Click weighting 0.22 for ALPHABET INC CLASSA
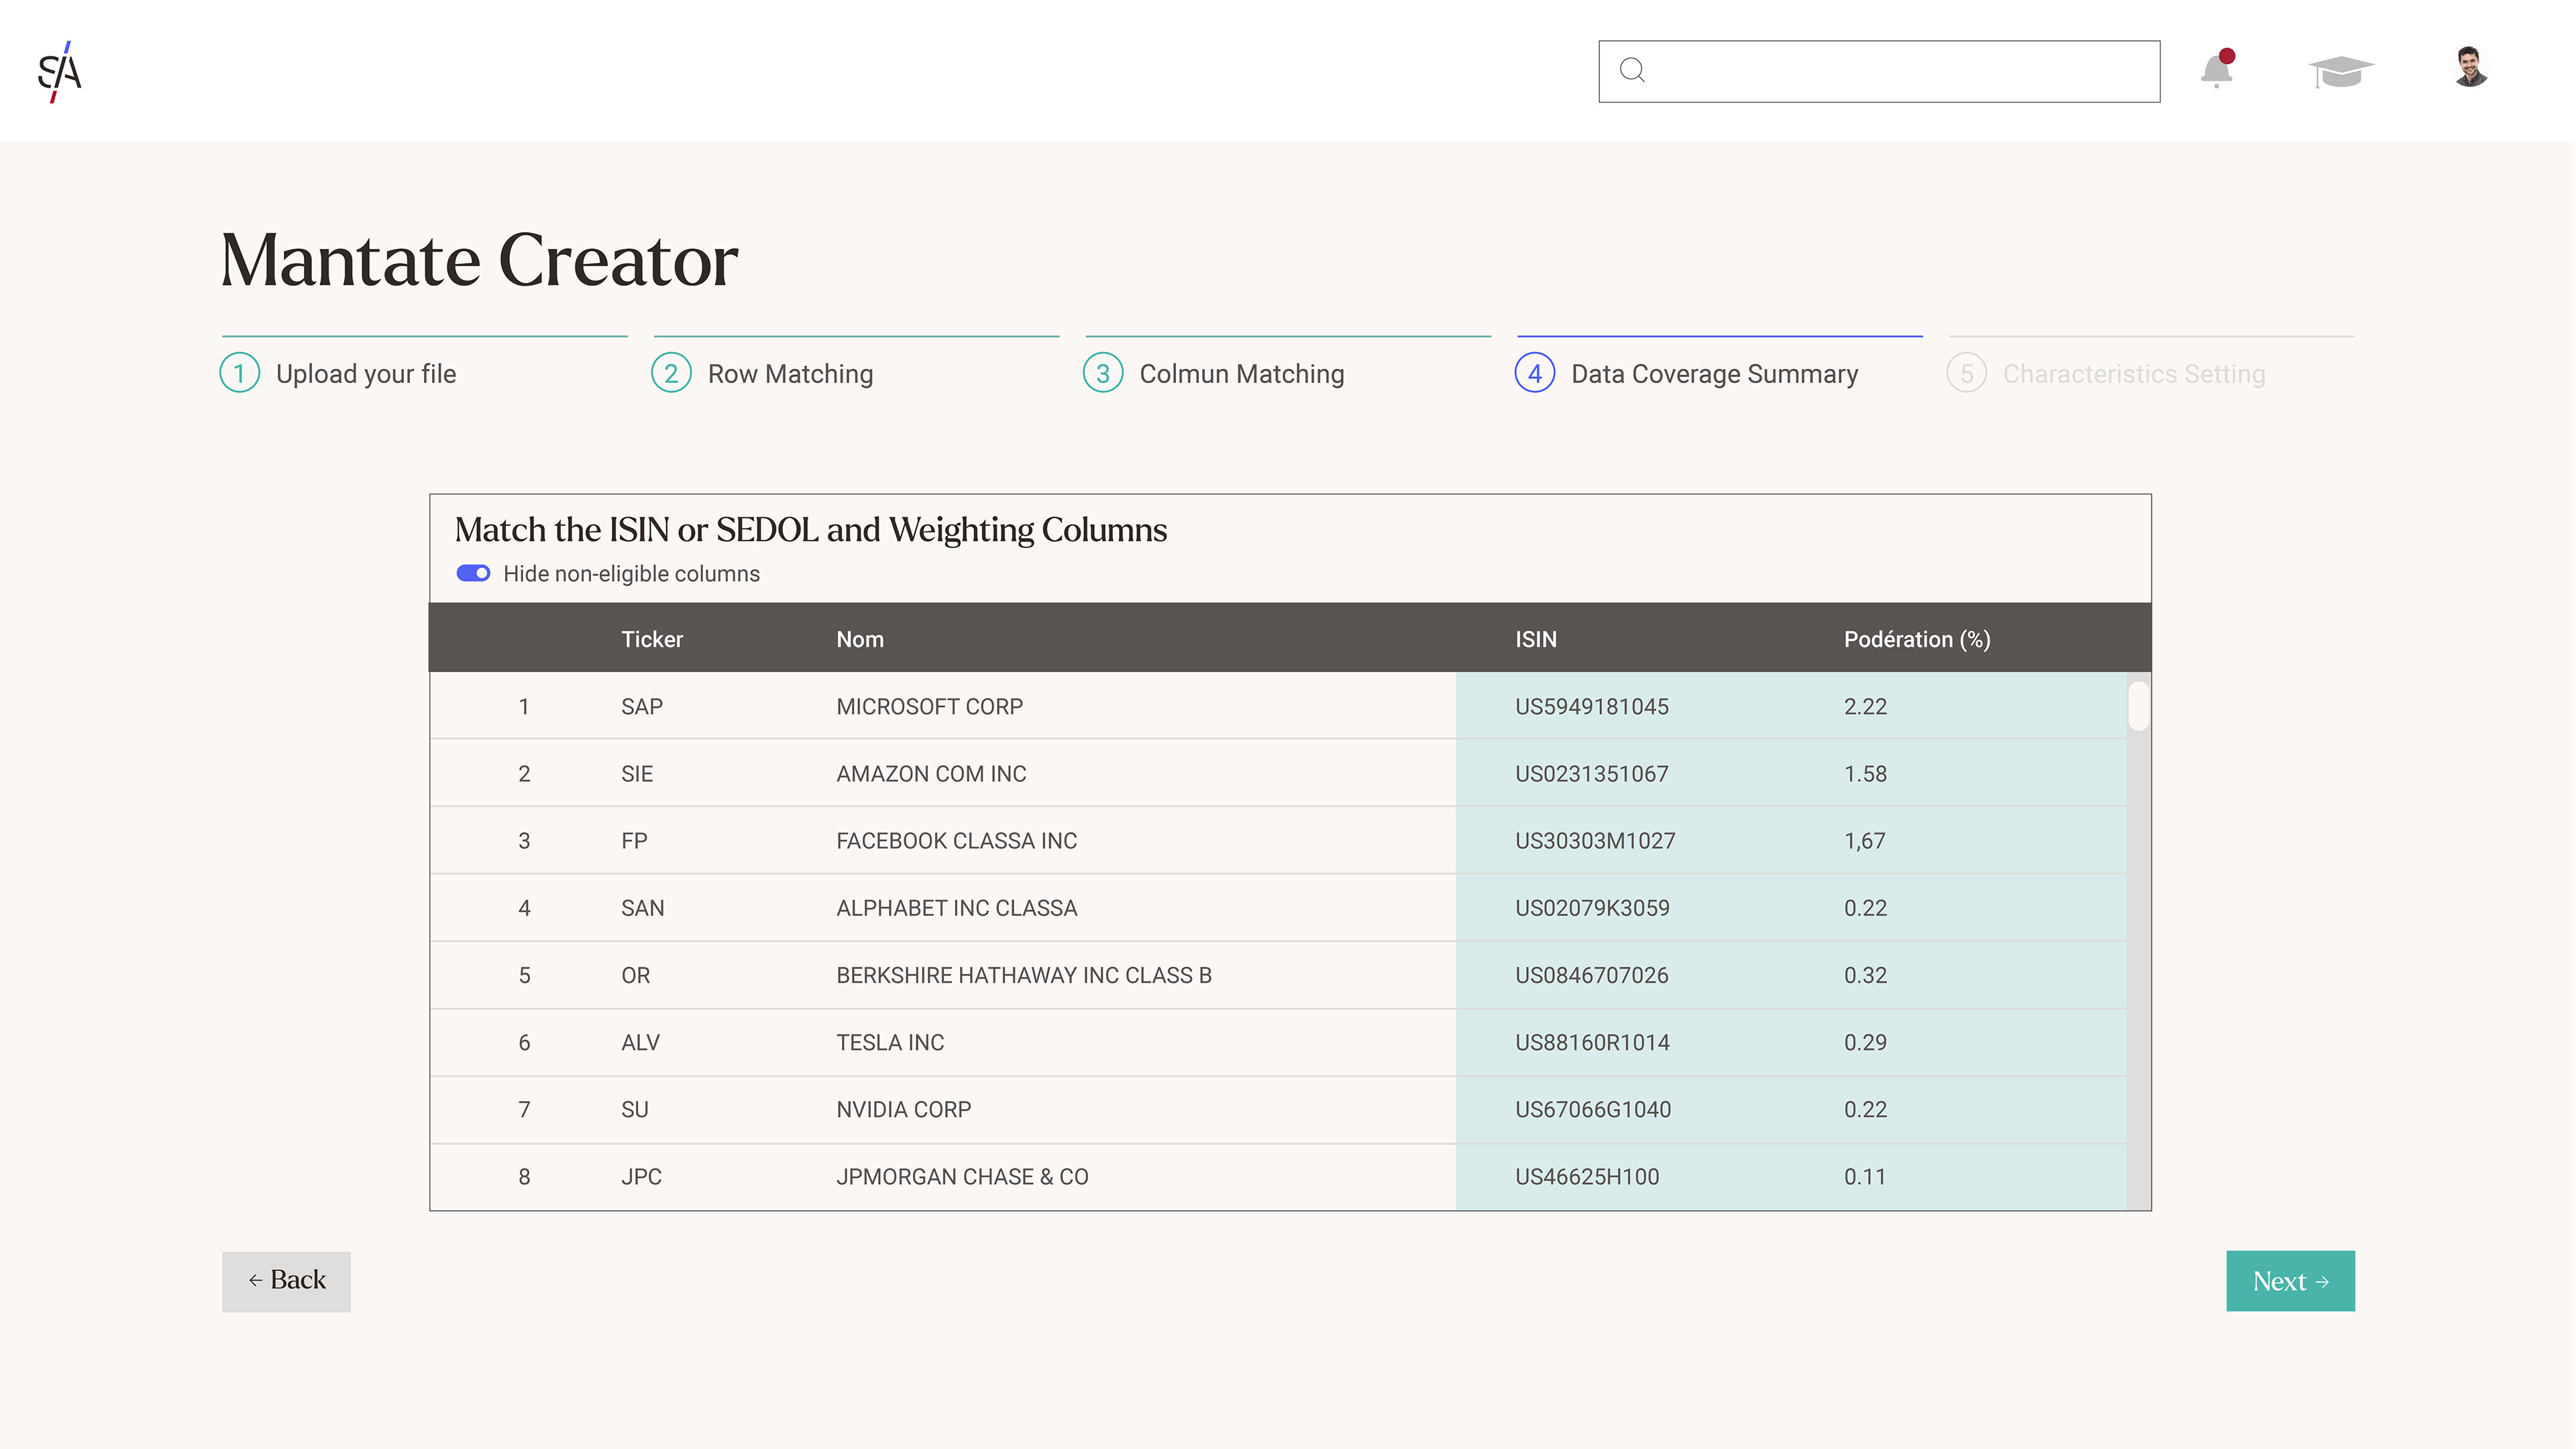2576x1449 pixels. click(1865, 908)
